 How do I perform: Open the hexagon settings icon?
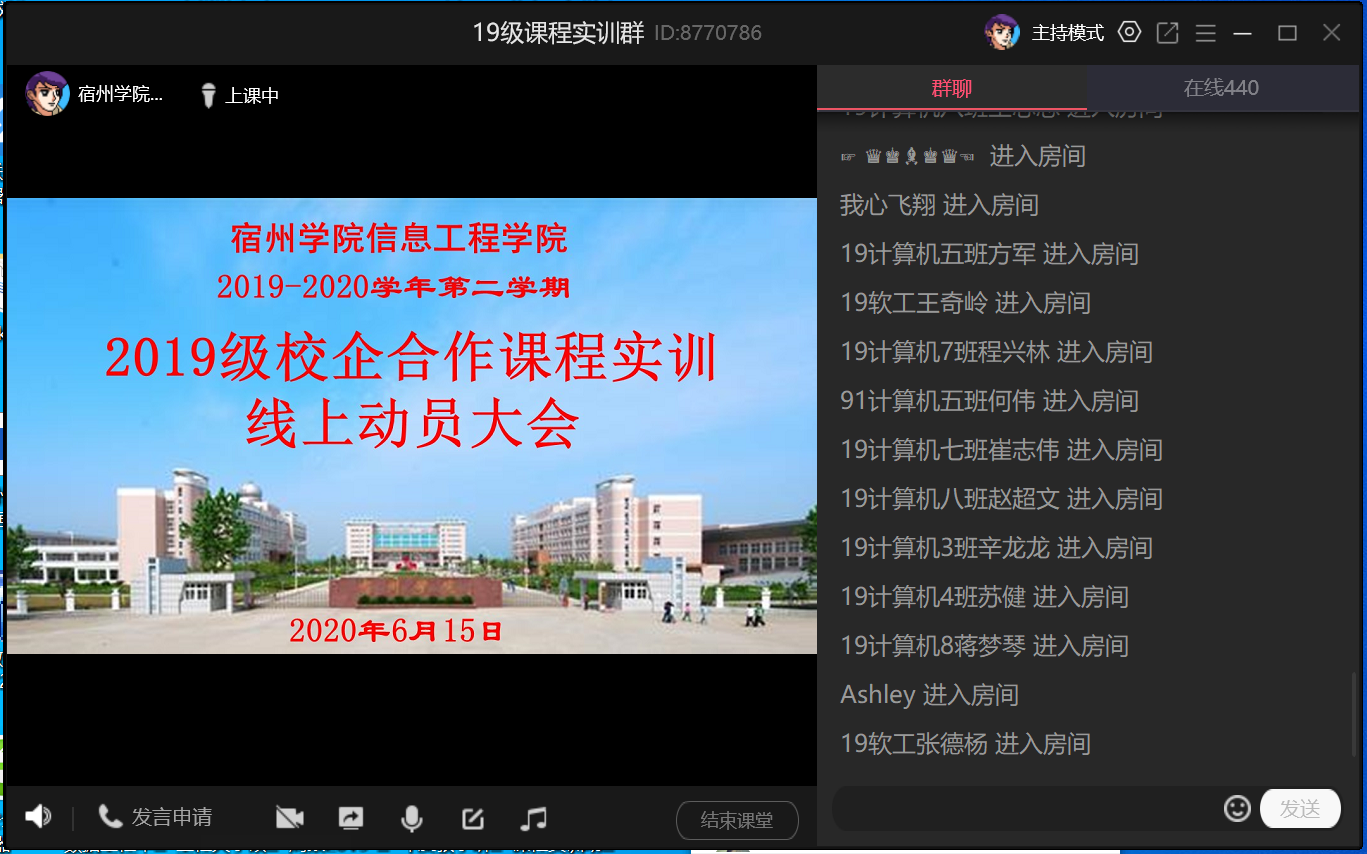click(1129, 32)
